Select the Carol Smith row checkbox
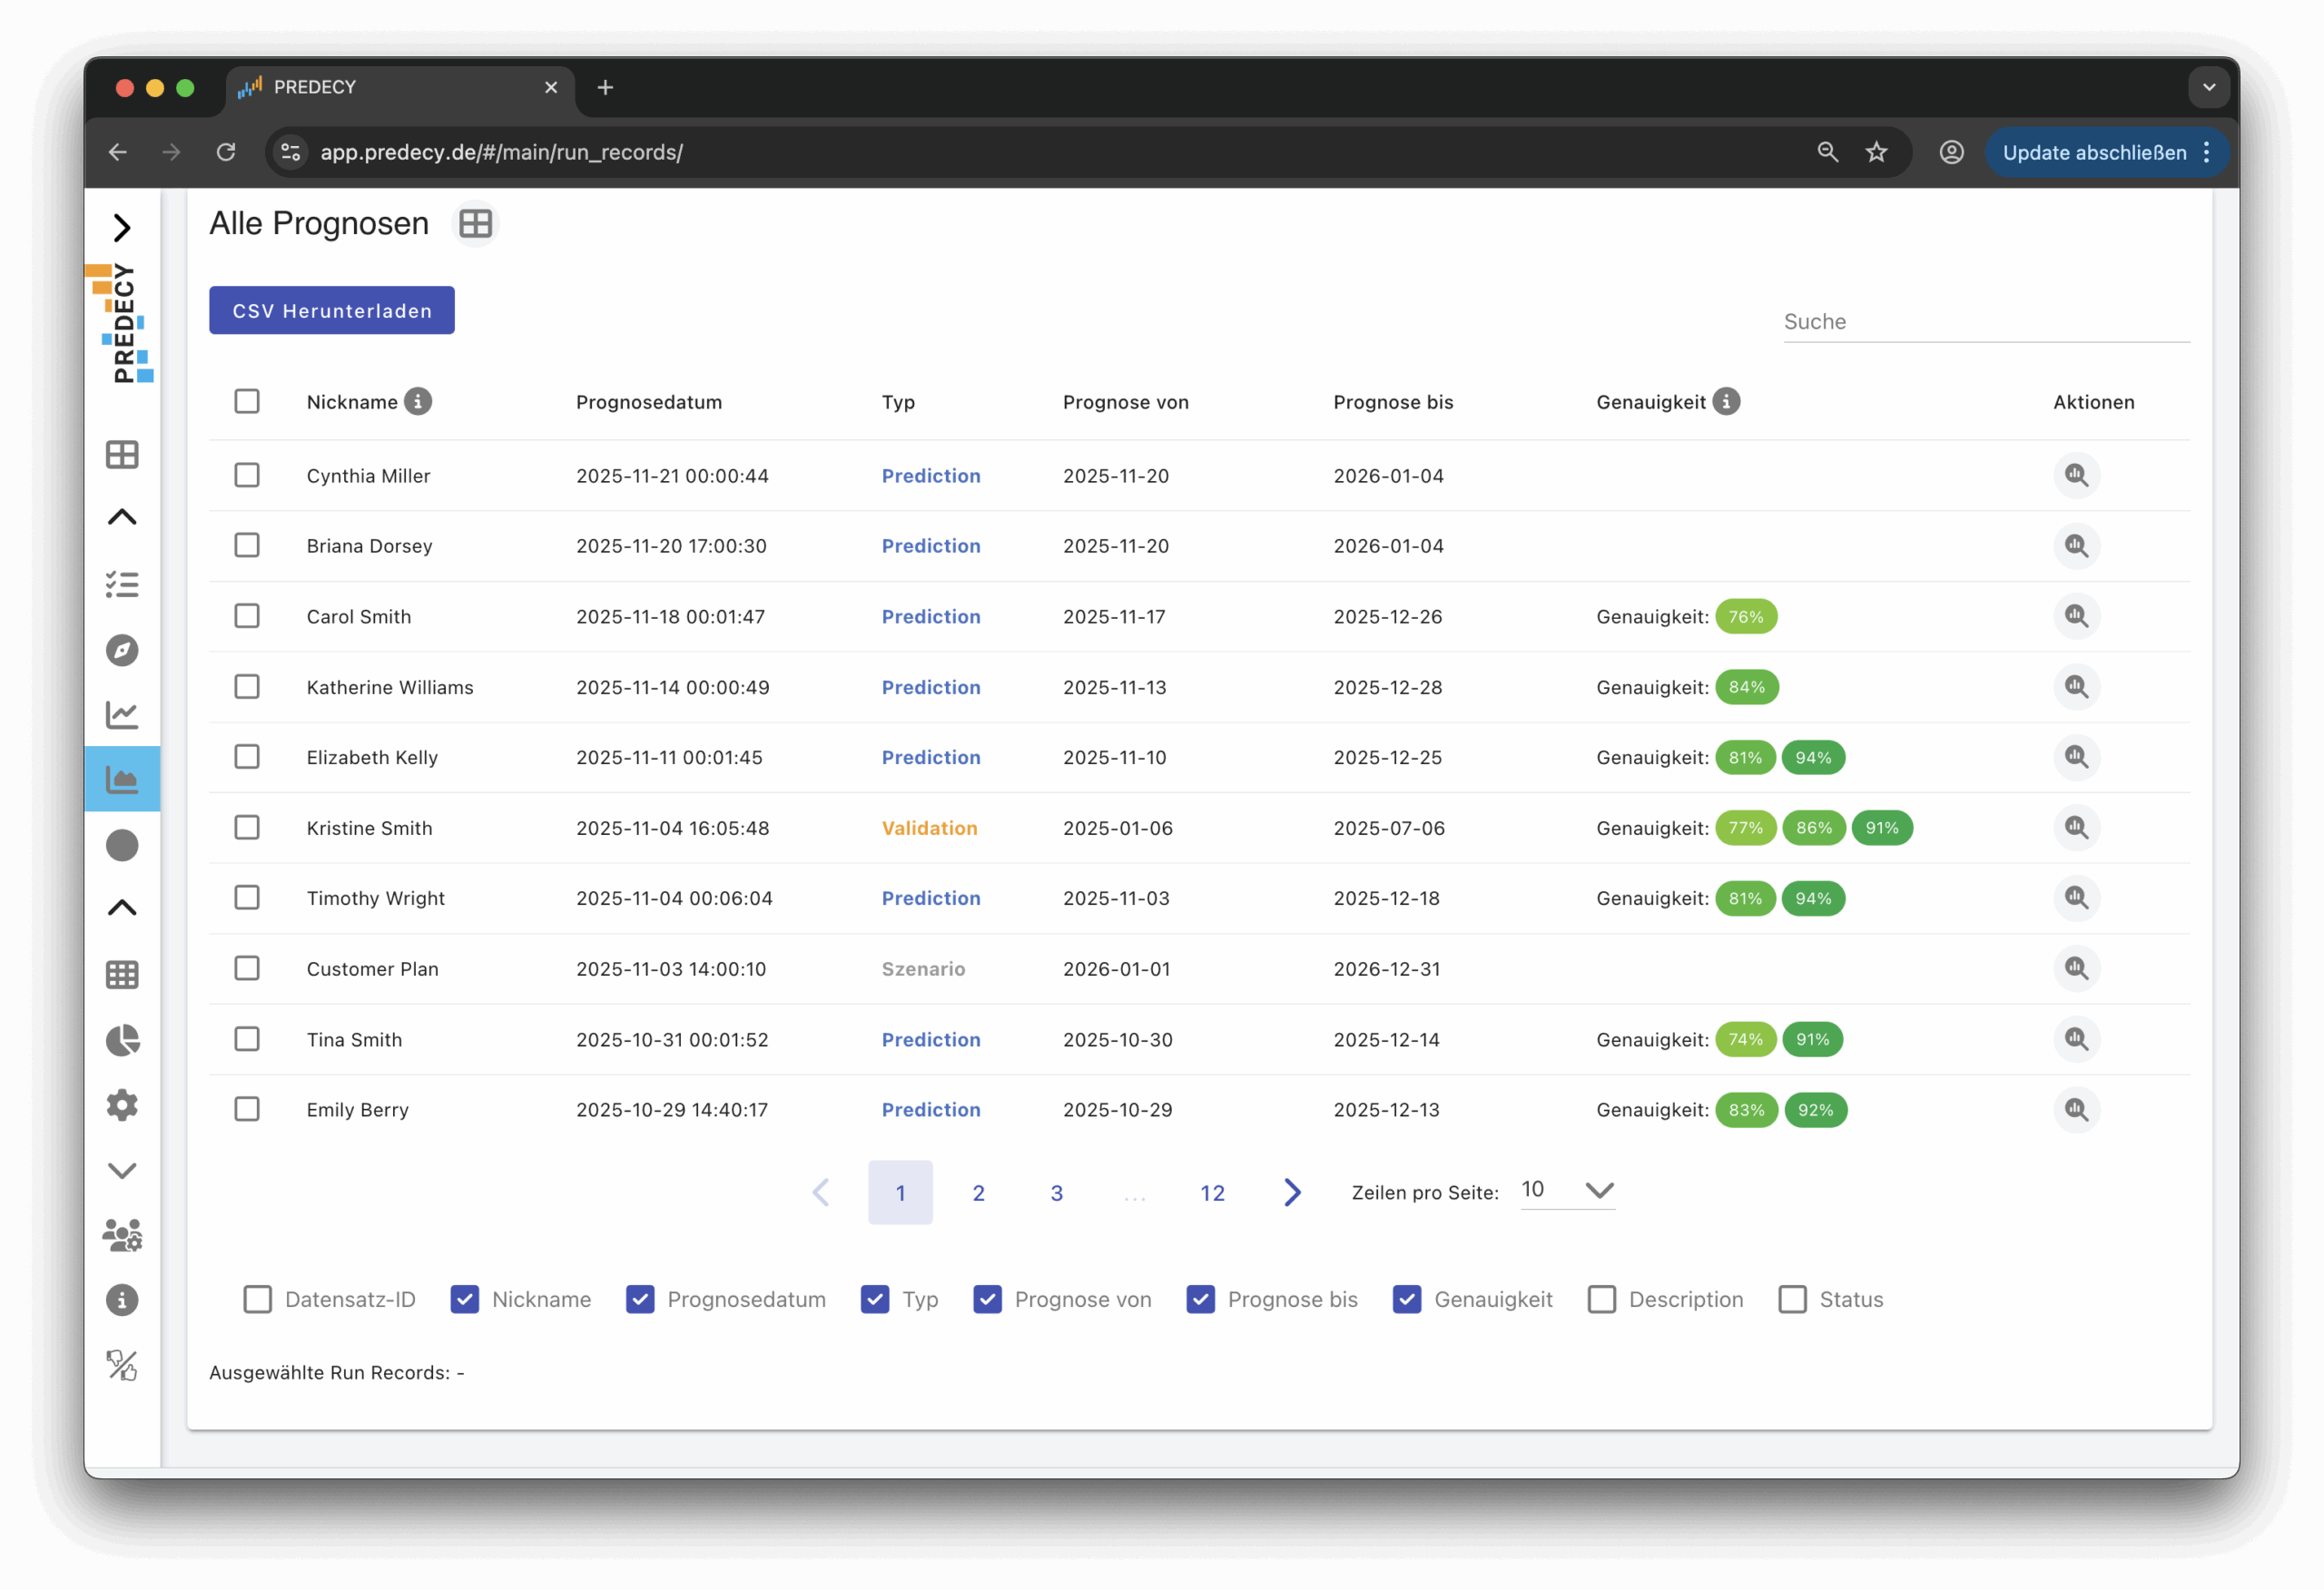 pos(247,616)
